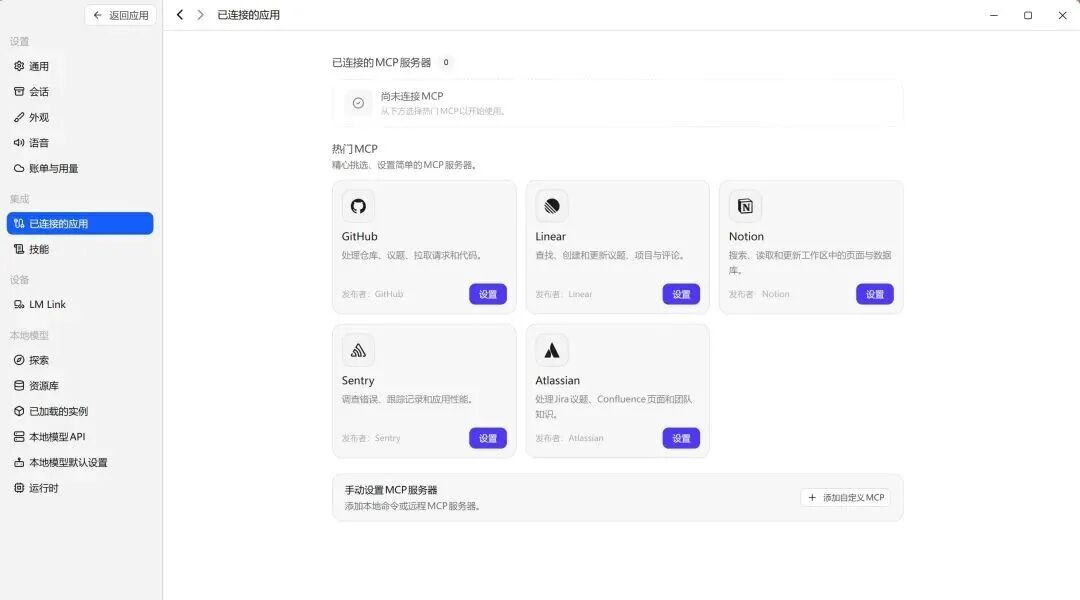
Task: Open 资源库 library page
Action: click(x=80, y=386)
